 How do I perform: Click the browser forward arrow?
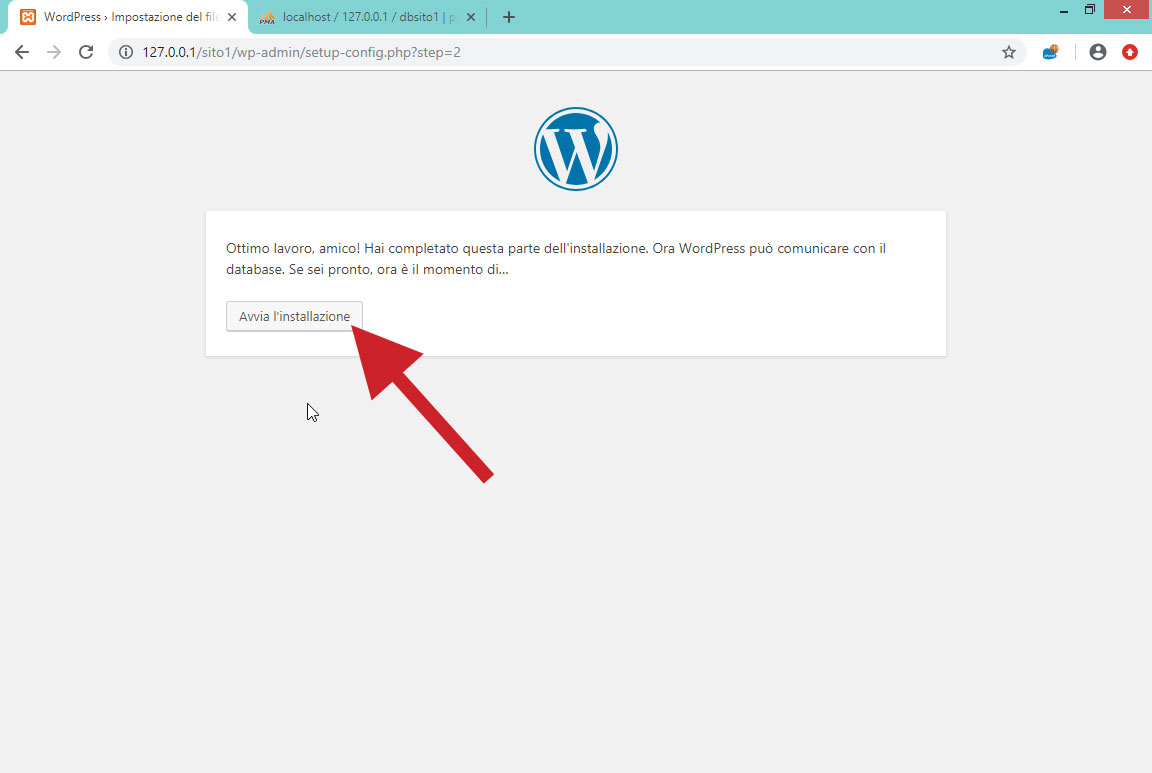click(54, 52)
